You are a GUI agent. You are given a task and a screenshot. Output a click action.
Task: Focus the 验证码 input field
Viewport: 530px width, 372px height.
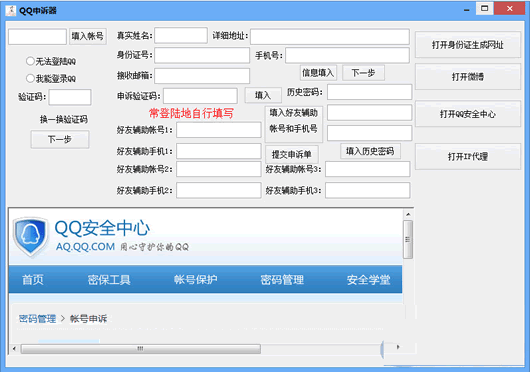[x=70, y=97]
